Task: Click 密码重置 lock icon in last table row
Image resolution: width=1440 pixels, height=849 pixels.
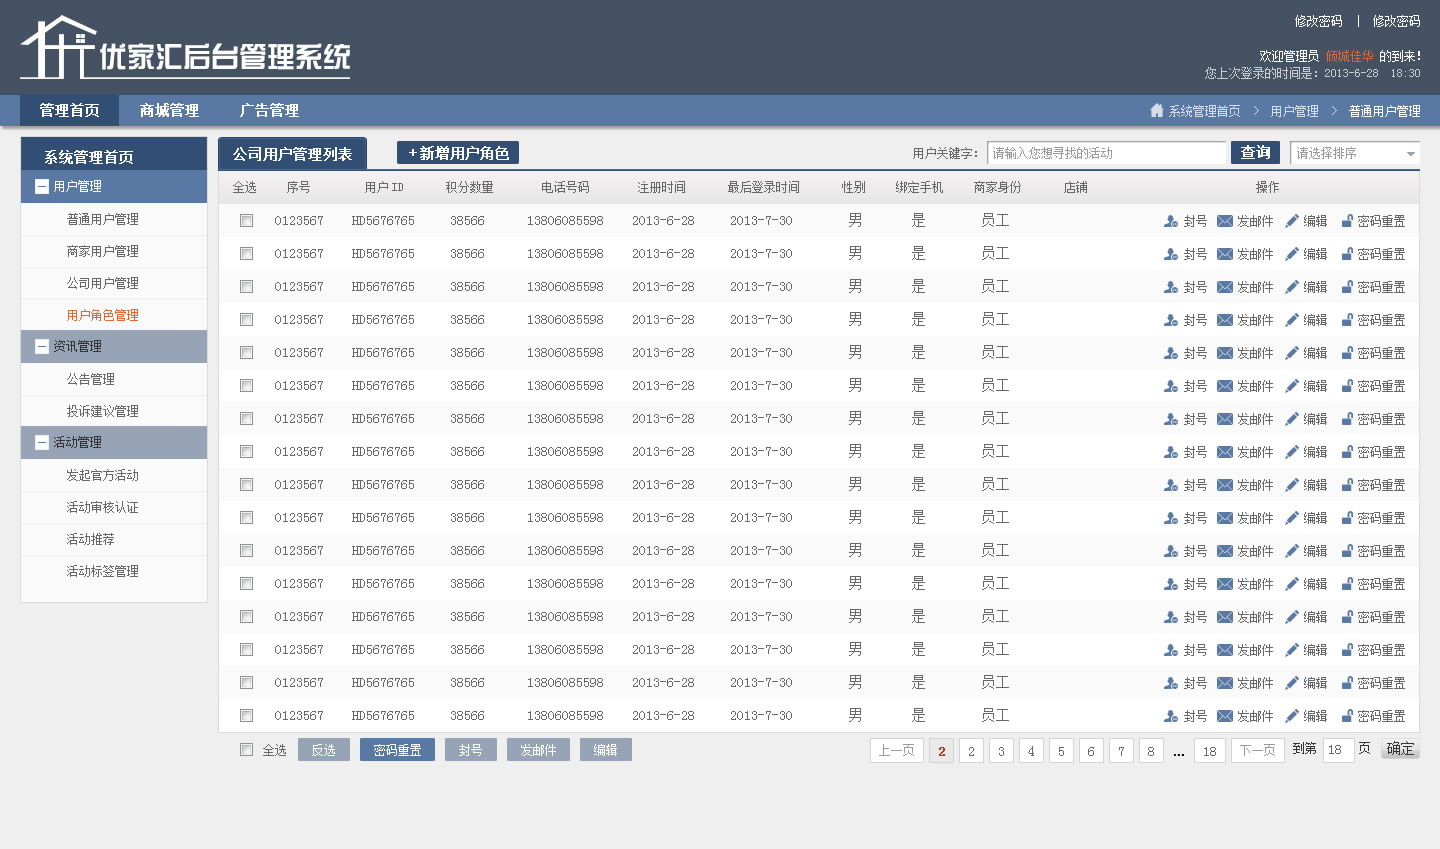Action: click(1347, 716)
